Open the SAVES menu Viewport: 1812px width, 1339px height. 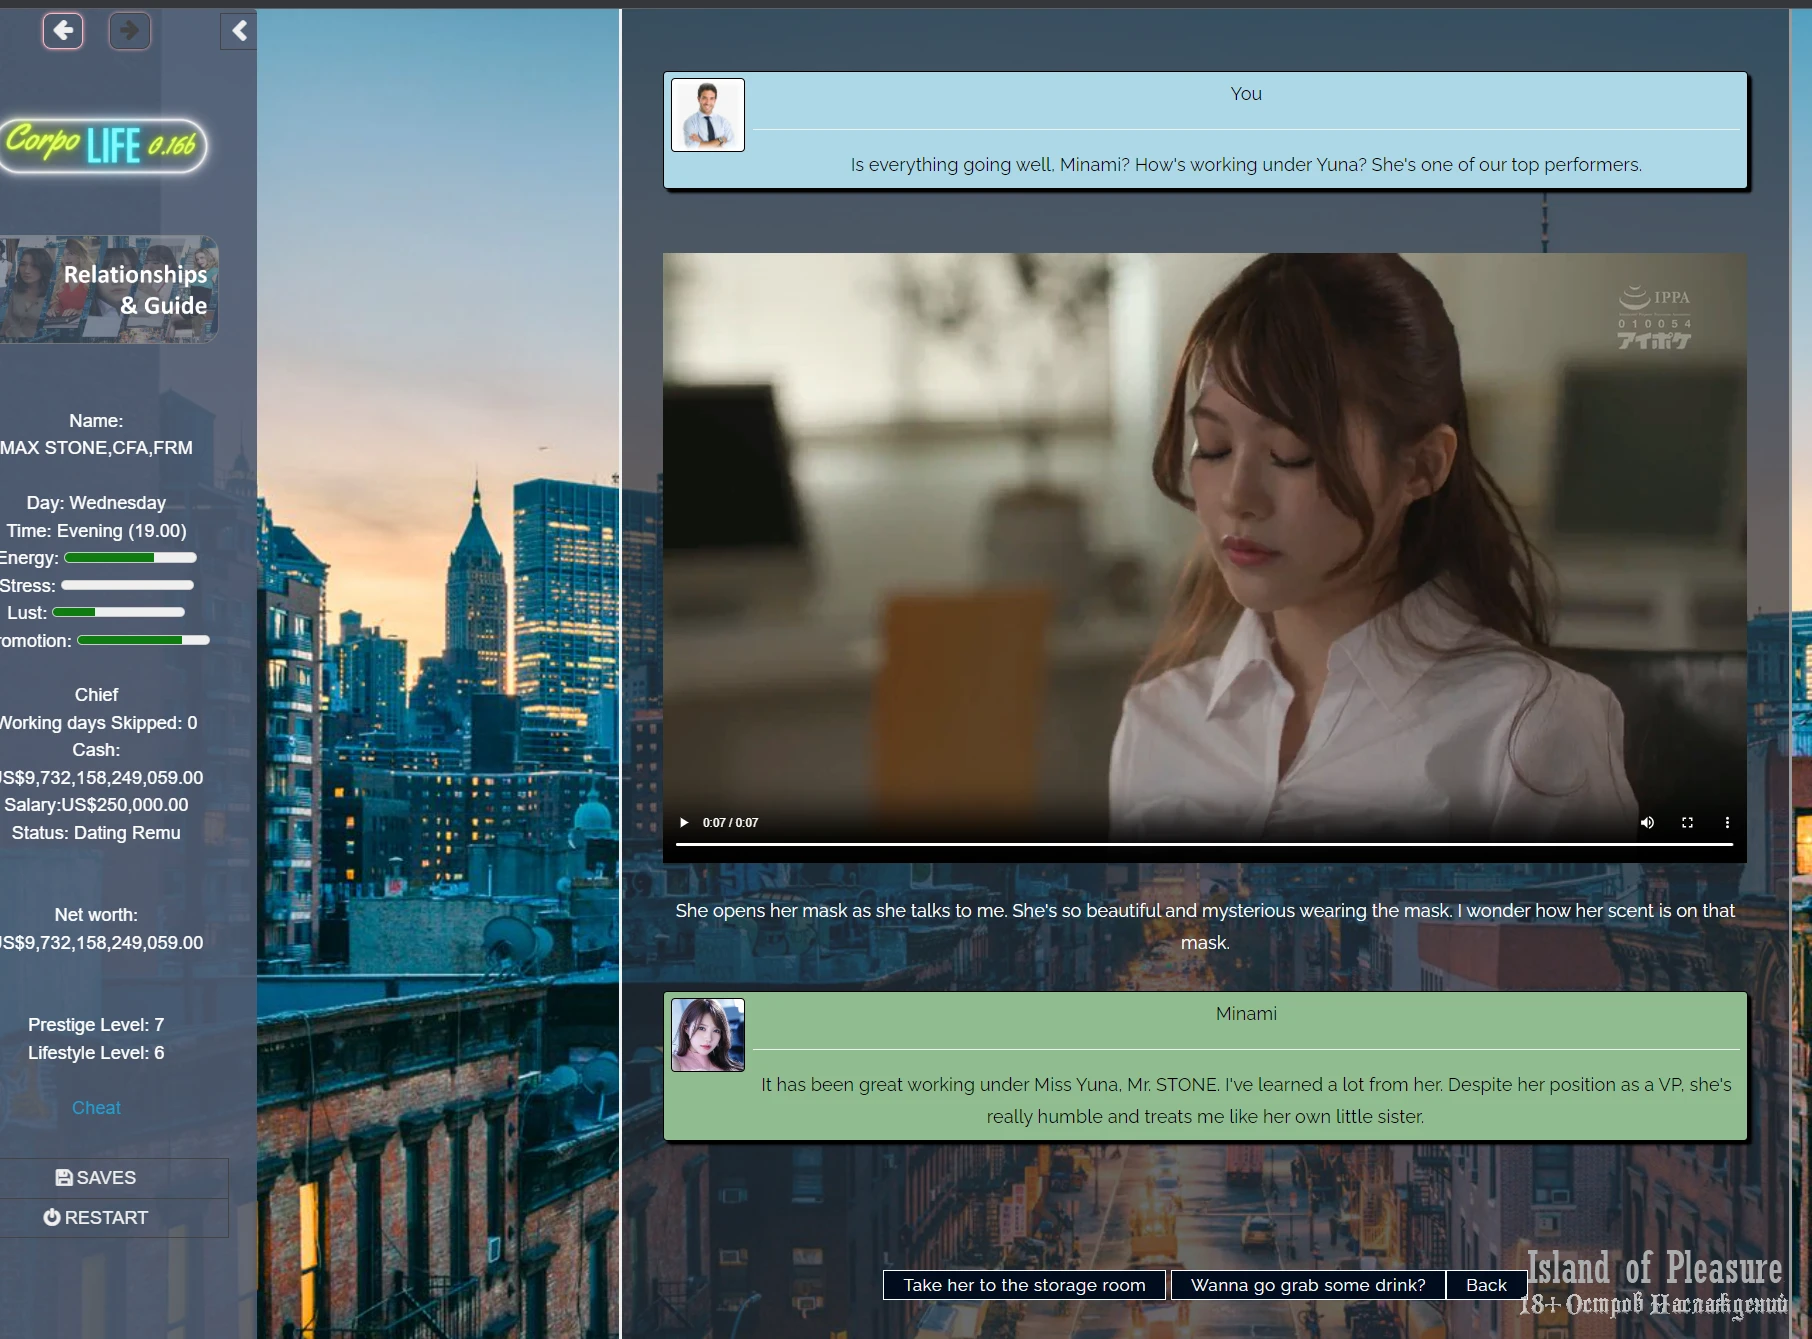pos(96,1178)
